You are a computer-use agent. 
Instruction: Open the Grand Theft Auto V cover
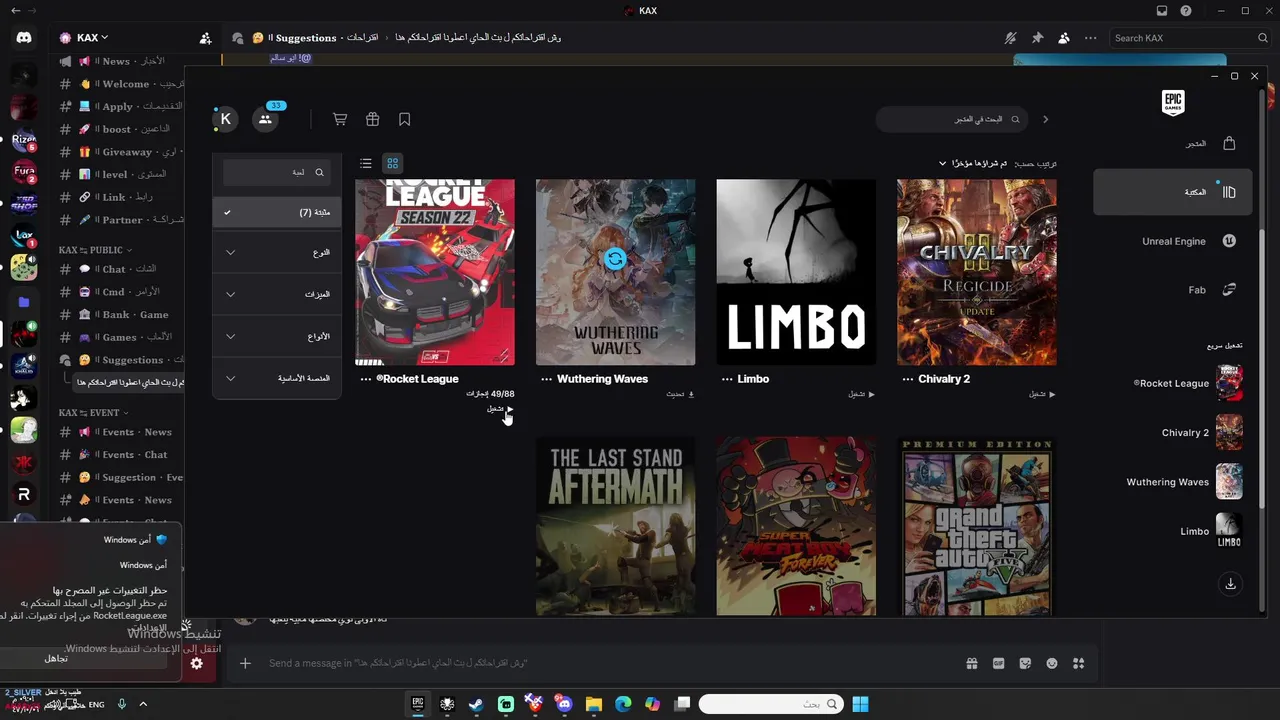coord(977,526)
